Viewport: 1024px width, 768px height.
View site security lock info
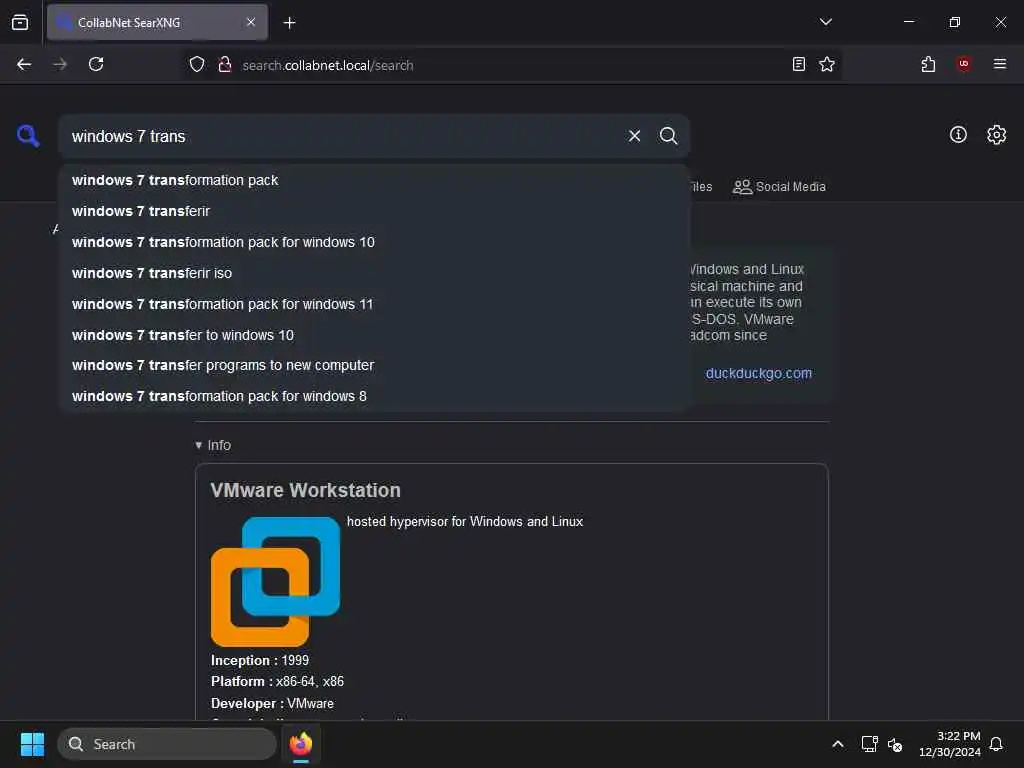225,64
